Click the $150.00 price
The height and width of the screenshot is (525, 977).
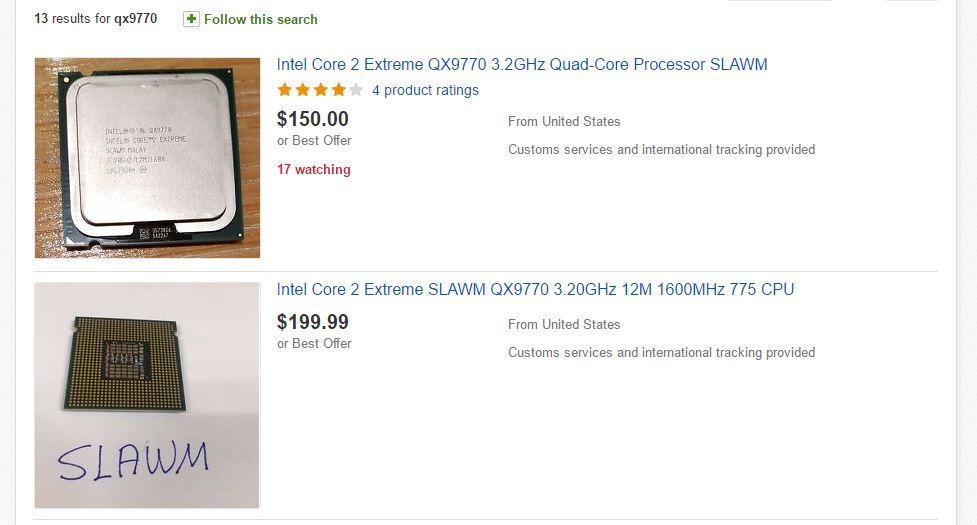click(313, 119)
